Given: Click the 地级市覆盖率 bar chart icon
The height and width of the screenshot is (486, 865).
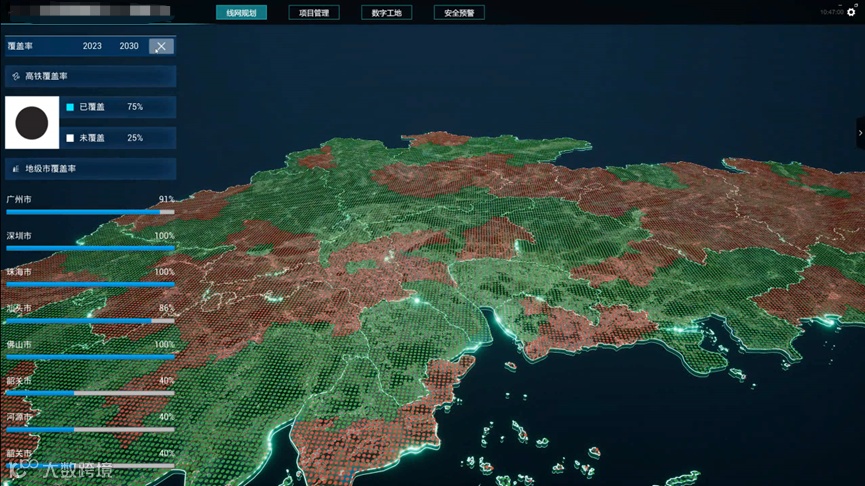Looking at the screenshot, I should 15,169.
